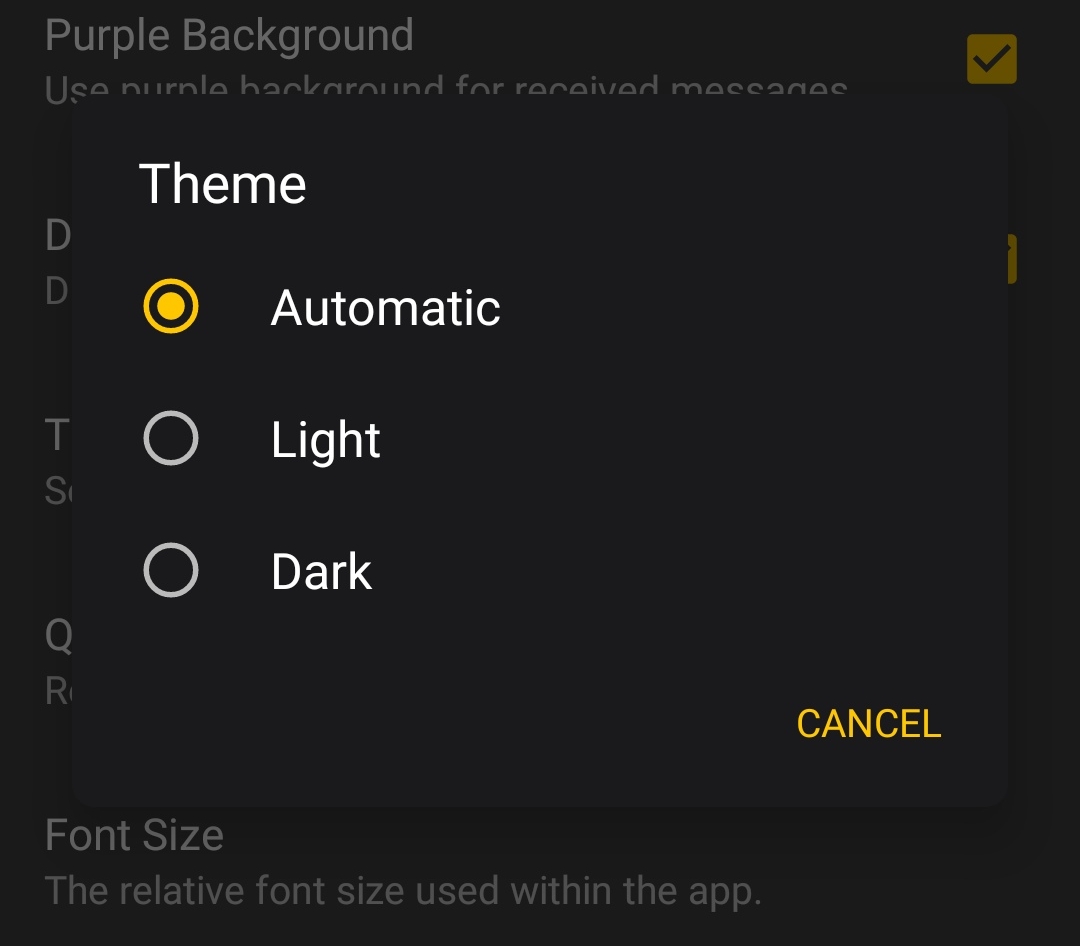Choose the Light theme radio button
This screenshot has width=1080, height=946.
[171, 438]
